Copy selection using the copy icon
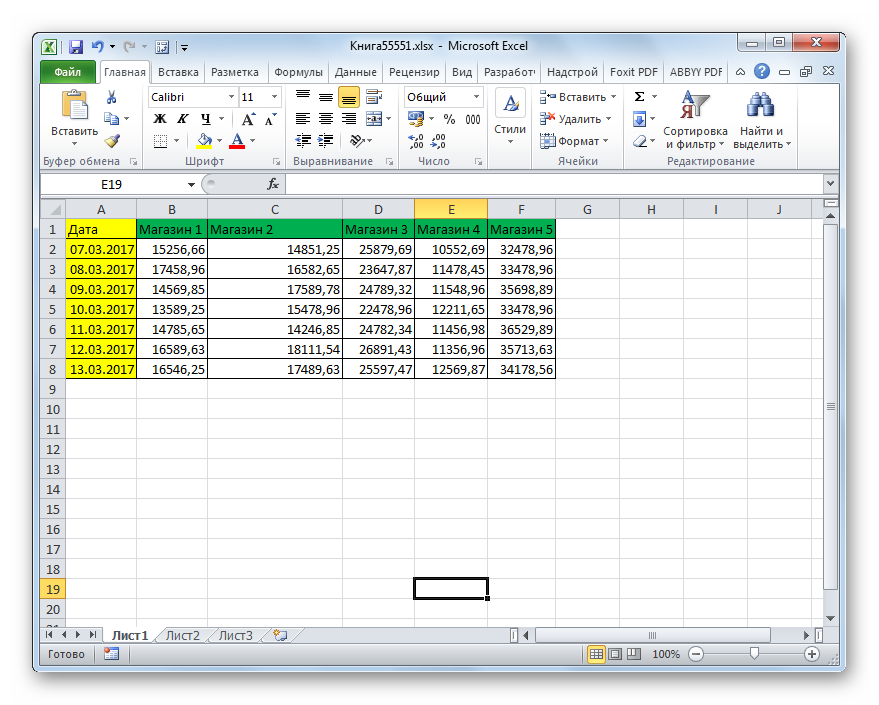 point(112,119)
